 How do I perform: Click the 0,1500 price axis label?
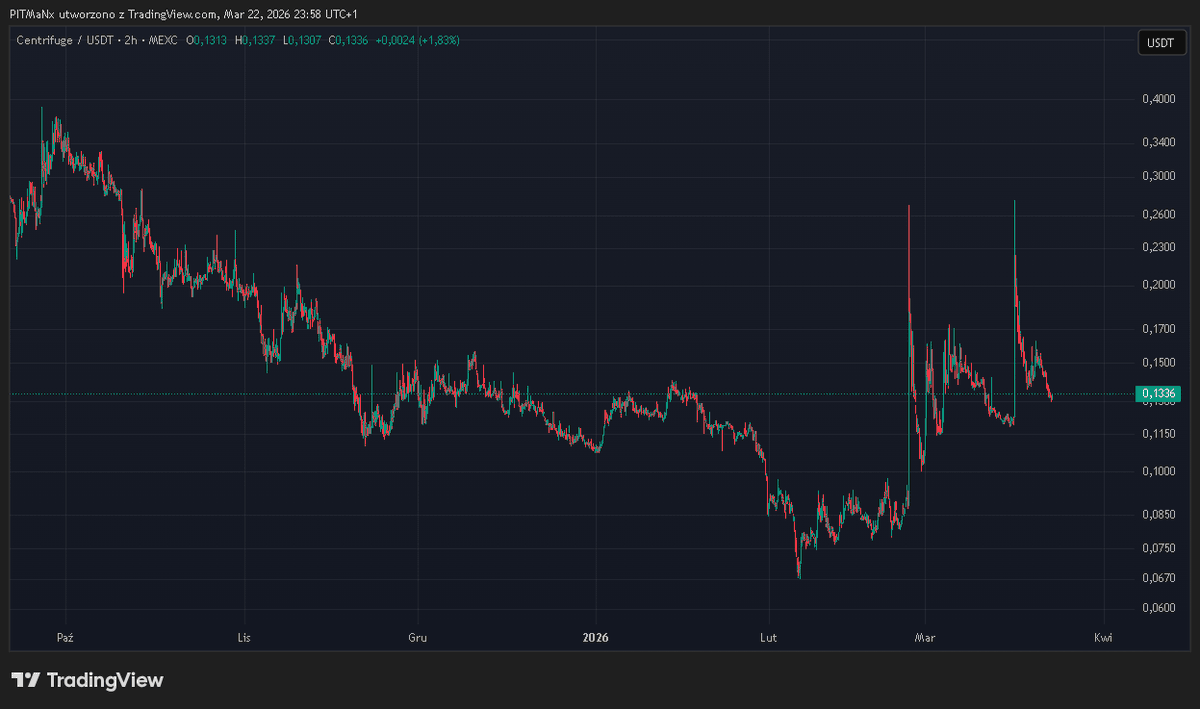tap(1159, 362)
